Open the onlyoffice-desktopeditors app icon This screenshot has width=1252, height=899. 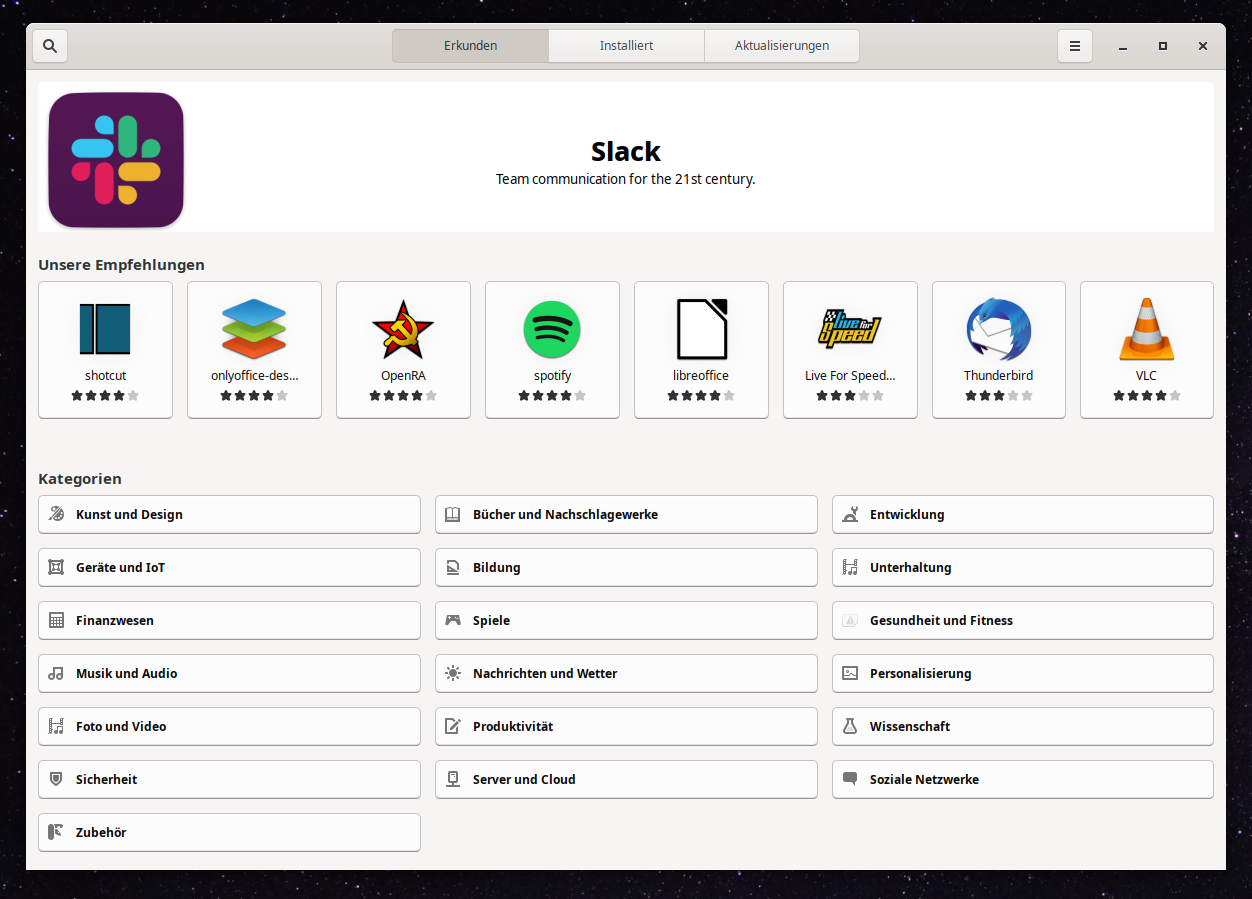point(254,329)
